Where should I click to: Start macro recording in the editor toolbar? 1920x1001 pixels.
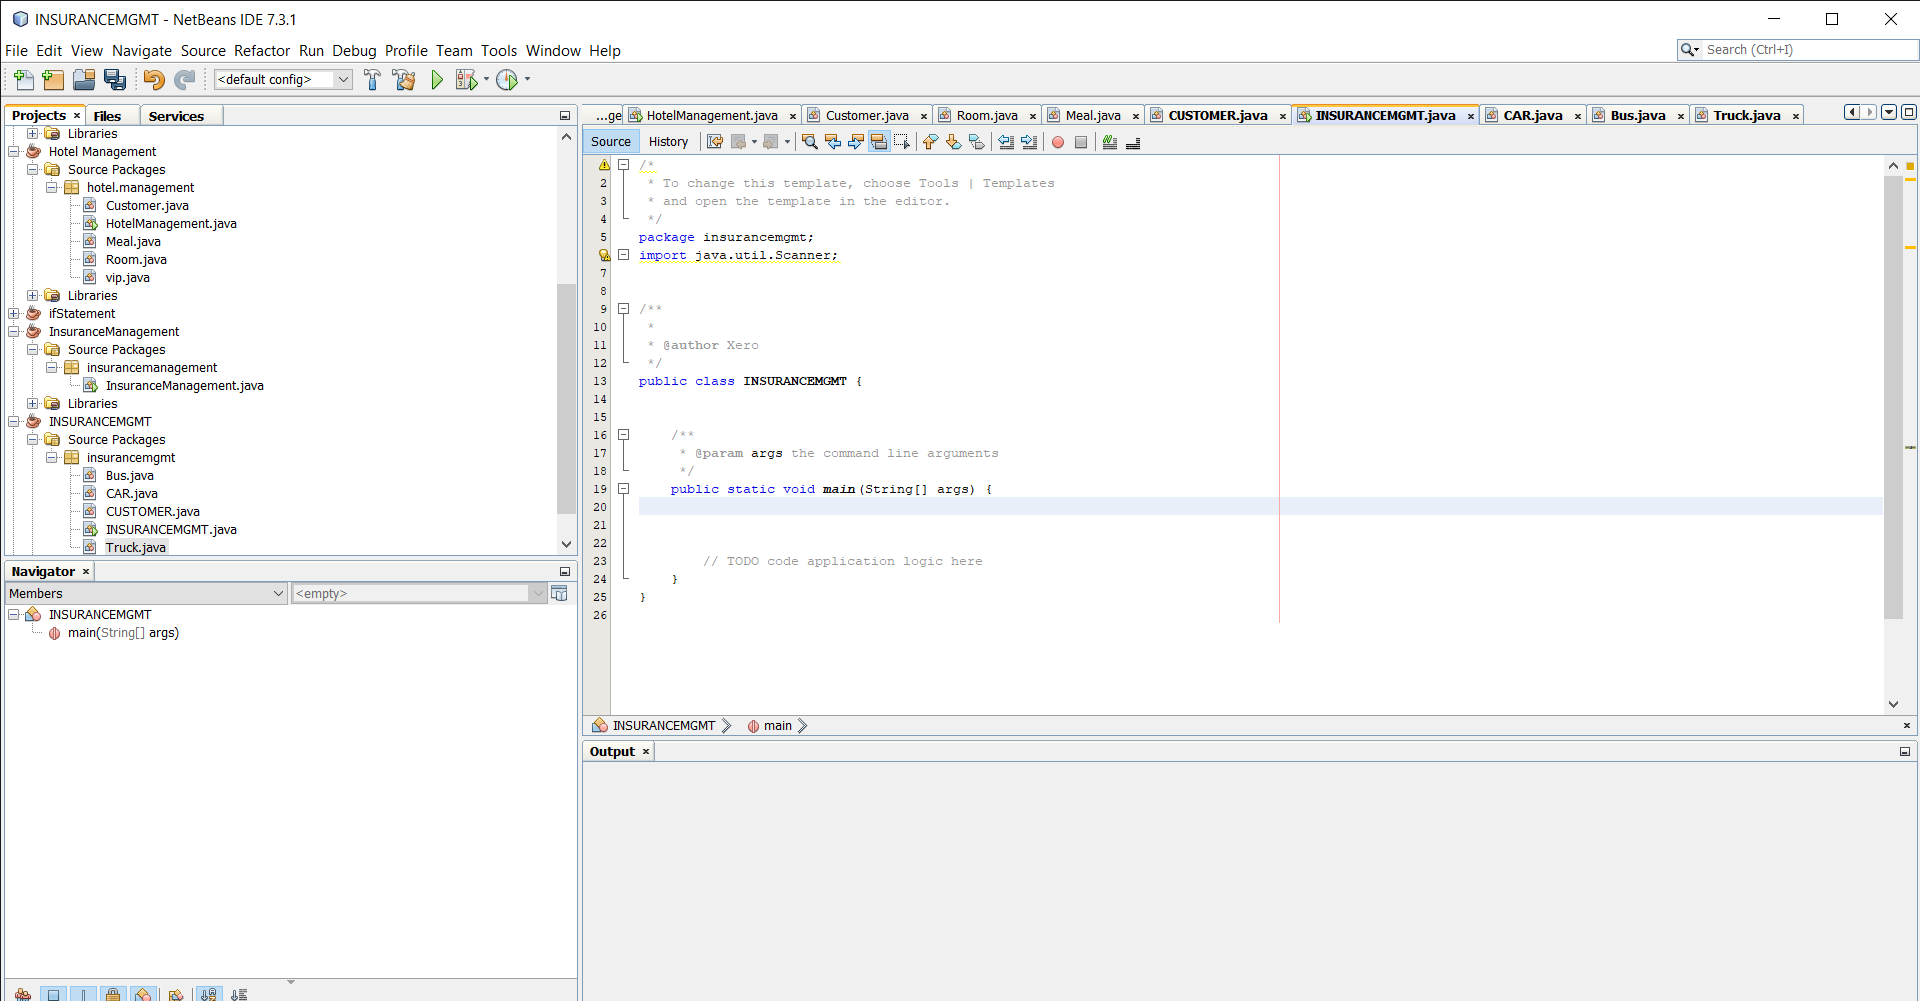point(1058,142)
